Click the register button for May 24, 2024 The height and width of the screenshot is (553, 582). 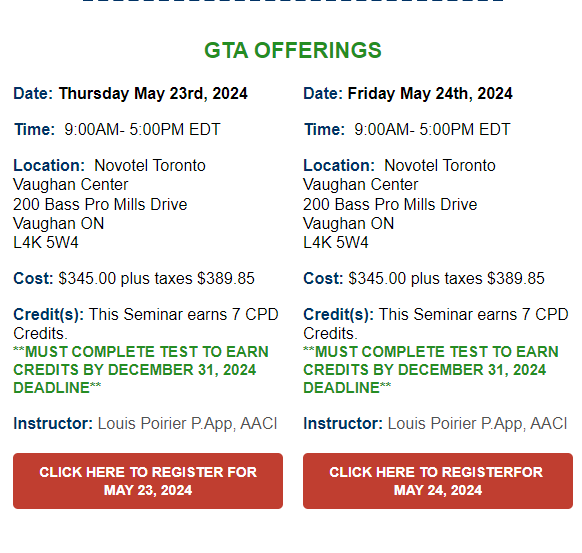coord(438,481)
